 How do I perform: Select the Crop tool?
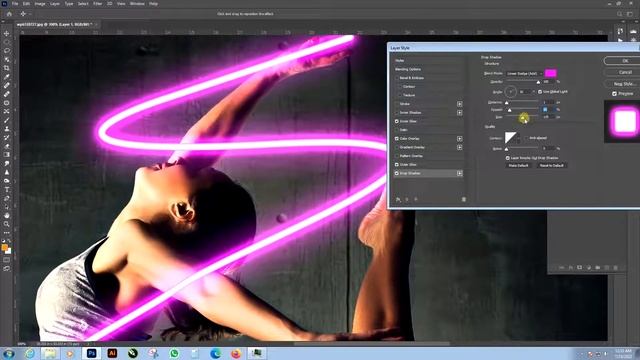click(x=7, y=68)
